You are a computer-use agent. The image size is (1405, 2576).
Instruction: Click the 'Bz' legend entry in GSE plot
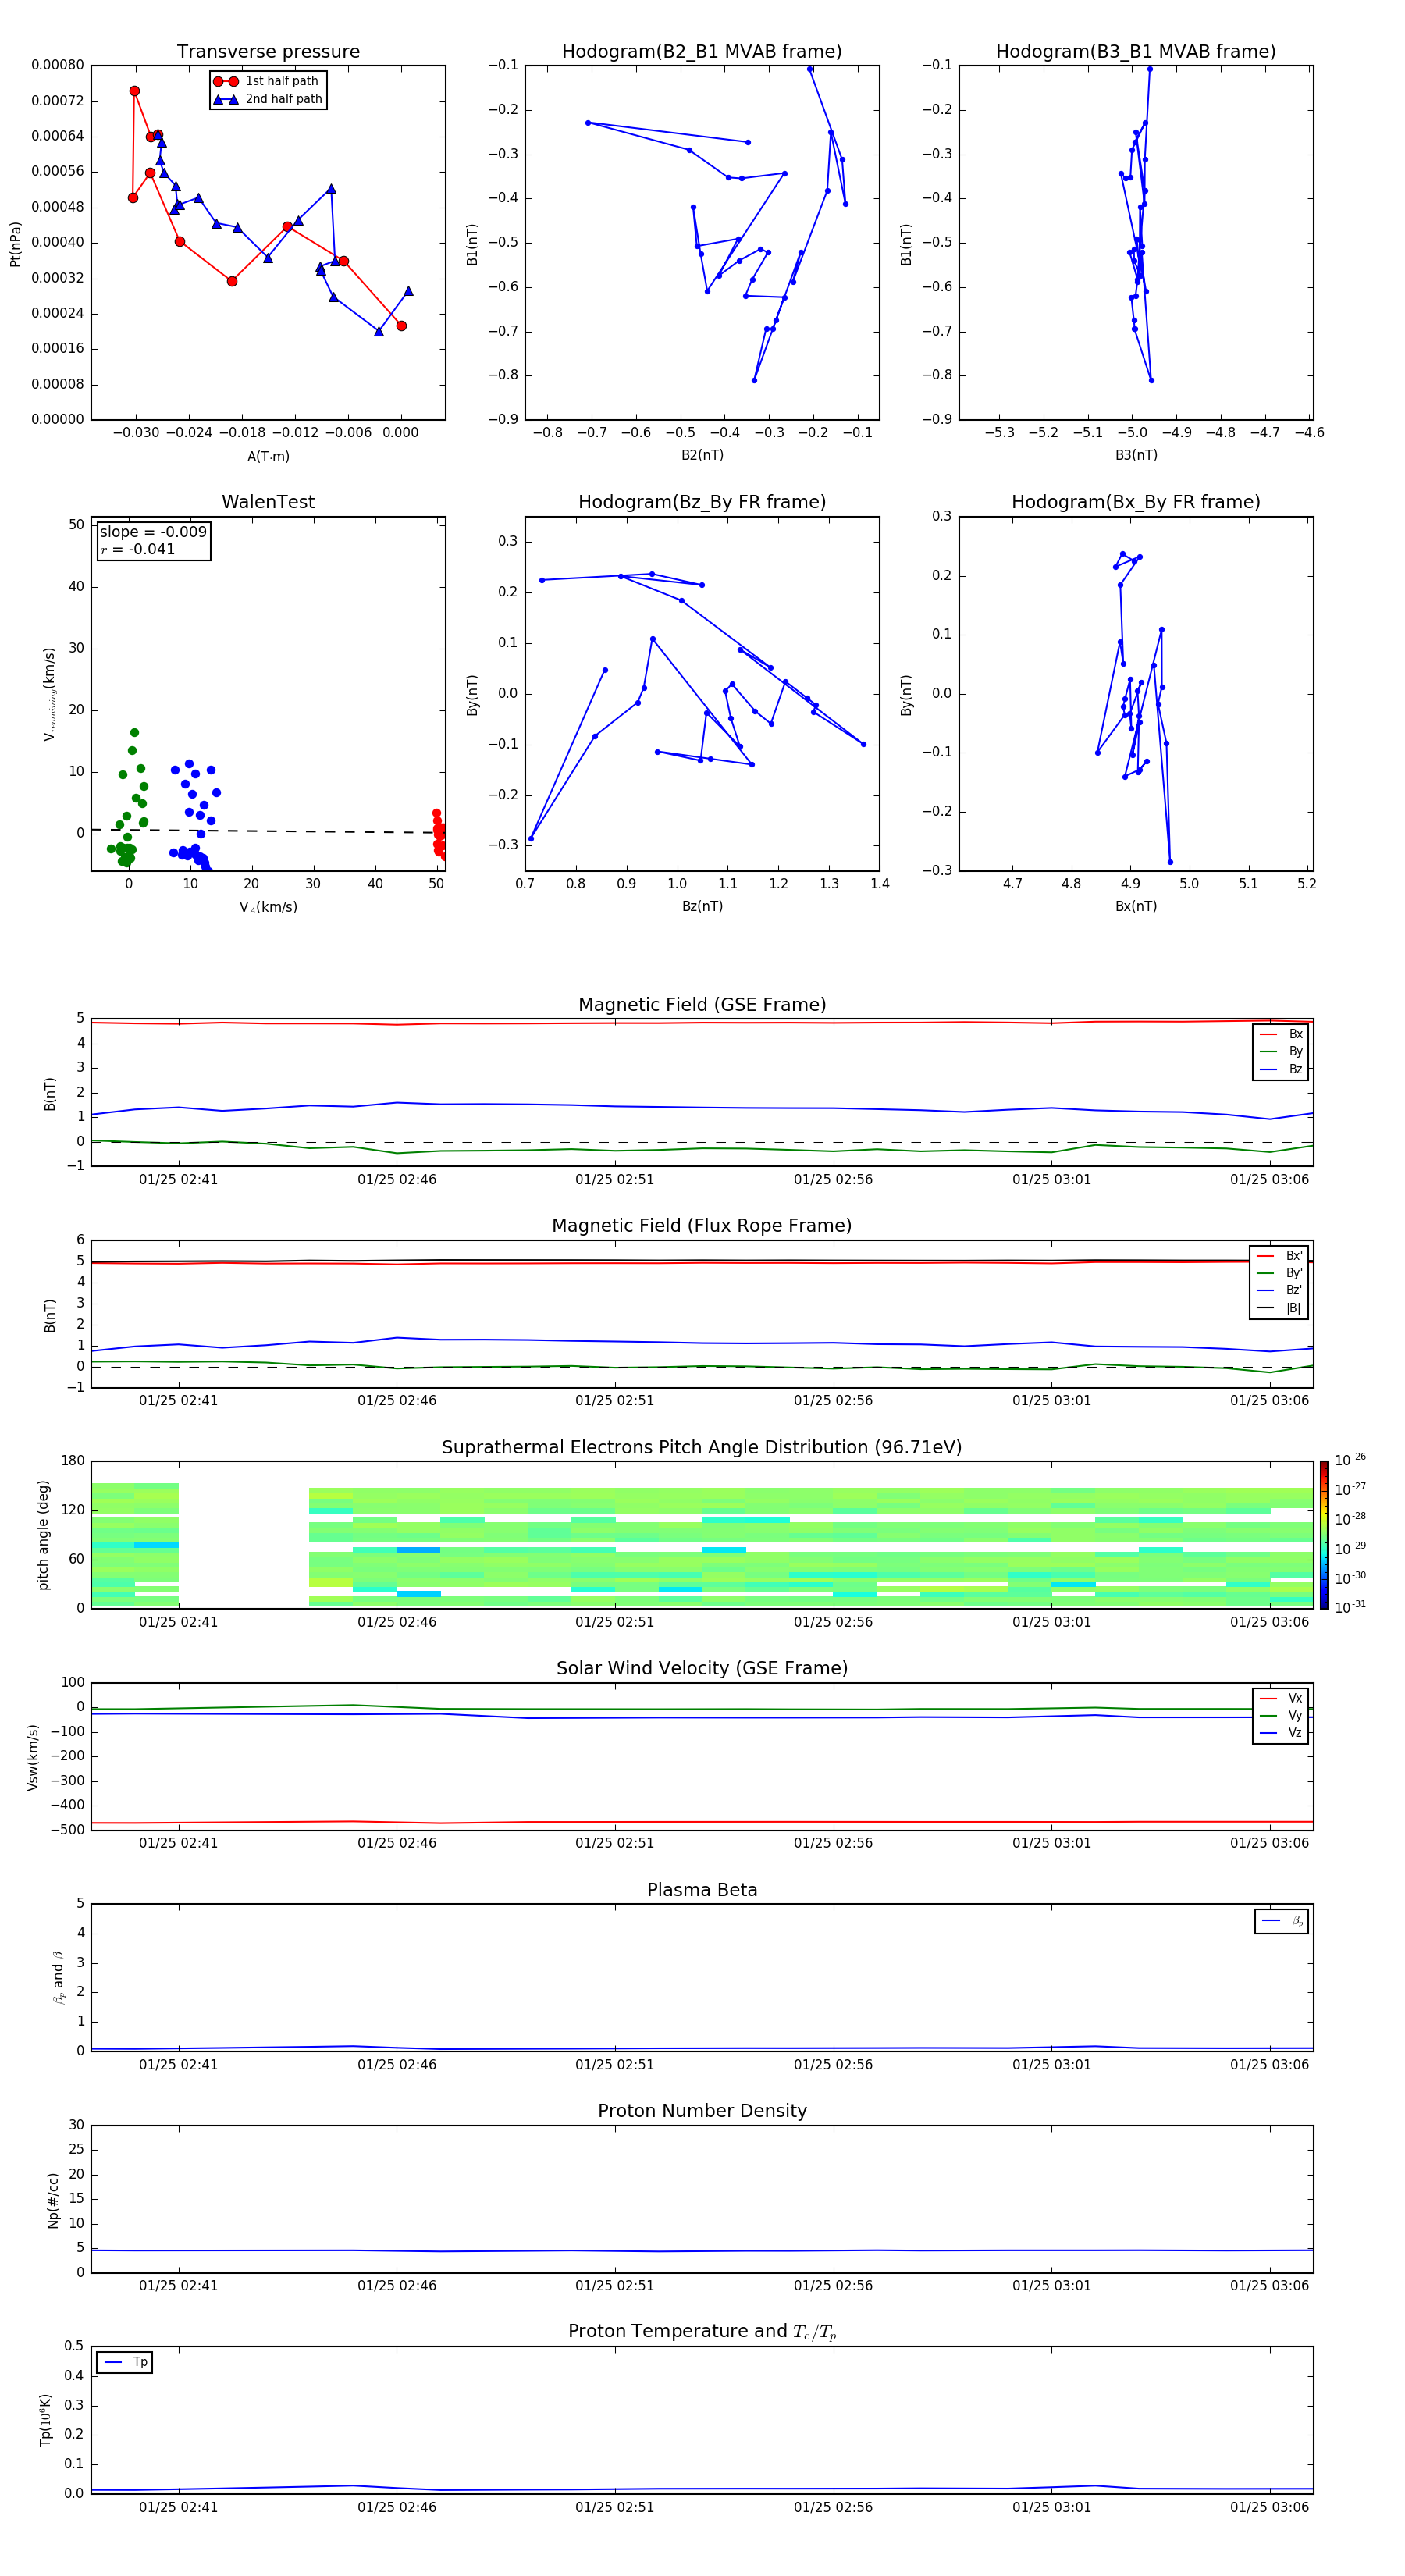pos(1281,1069)
